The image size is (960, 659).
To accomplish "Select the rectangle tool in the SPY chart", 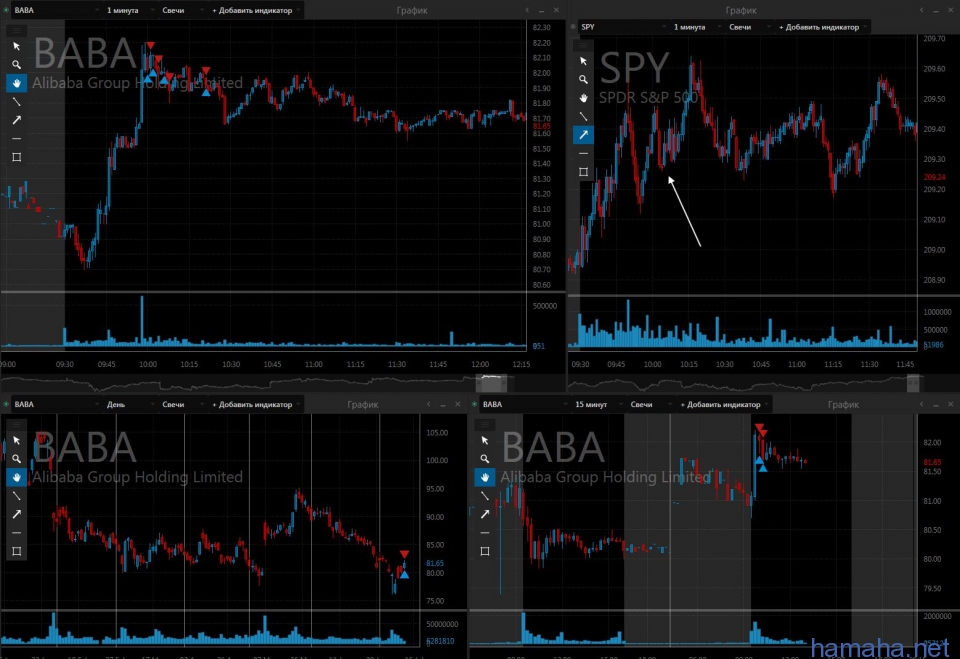I will tap(583, 172).
